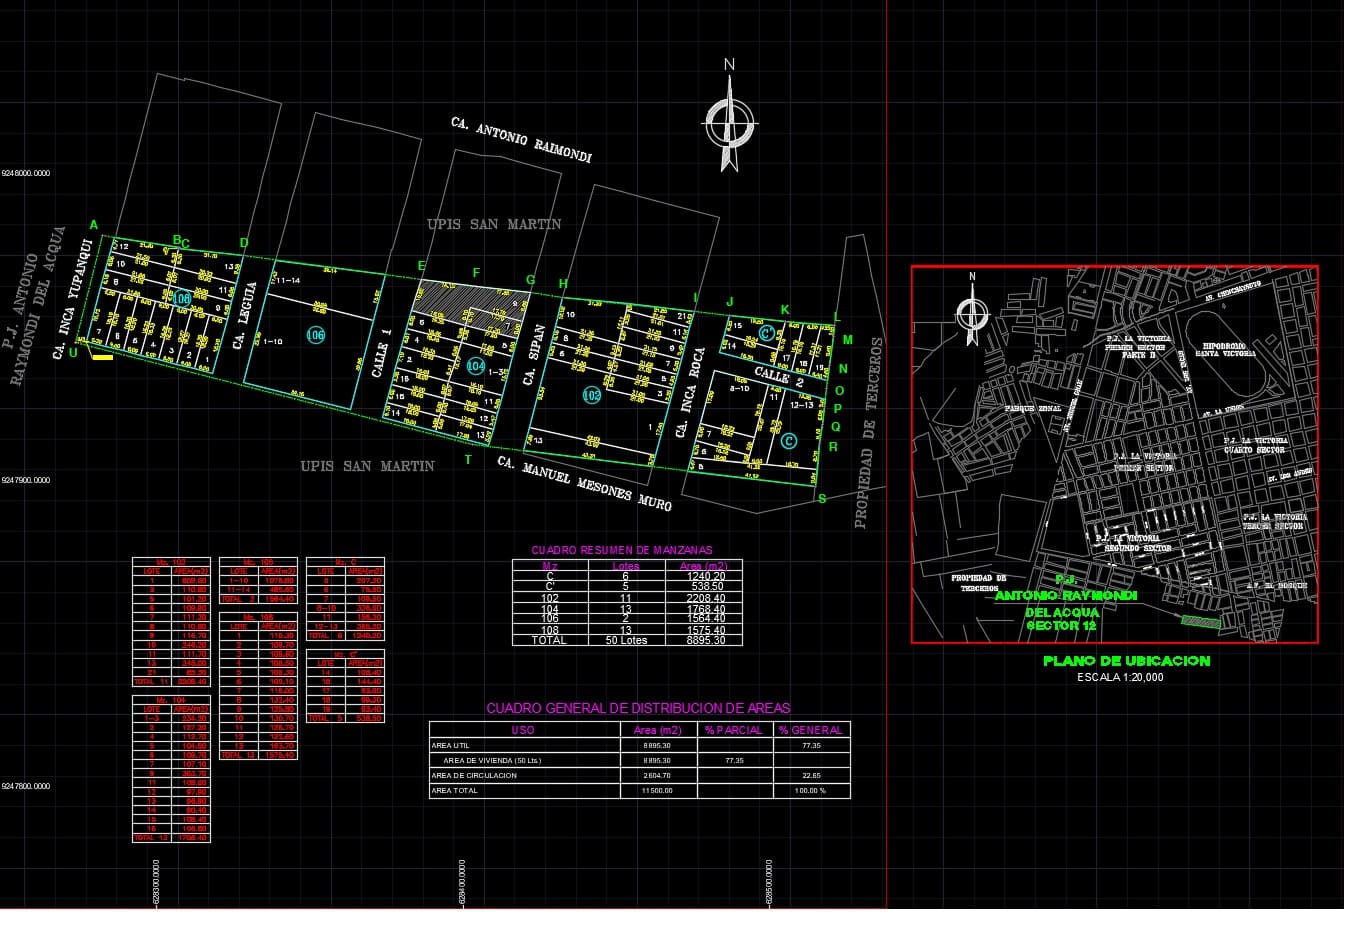
Task: Click the main plan's north arrow symbol
Action: click(x=730, y=122)
